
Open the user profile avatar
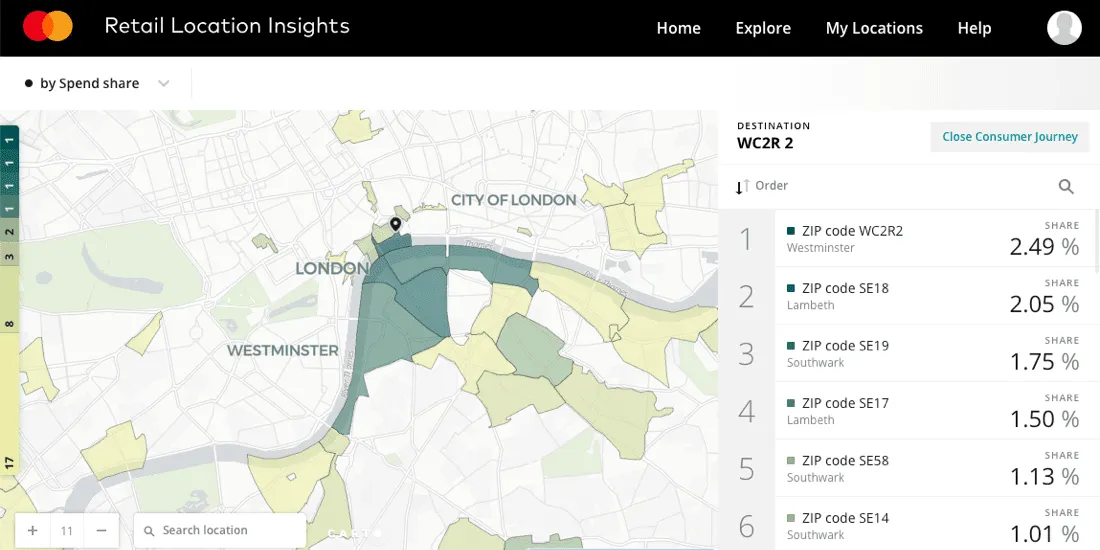click(1064, 28)
